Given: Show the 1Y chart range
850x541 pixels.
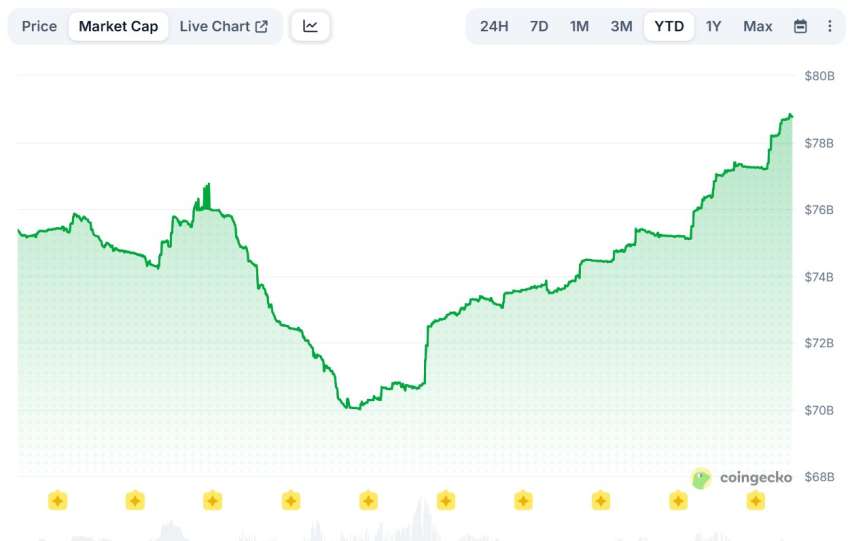Looking at the screenshot, I should coord(713,26).
